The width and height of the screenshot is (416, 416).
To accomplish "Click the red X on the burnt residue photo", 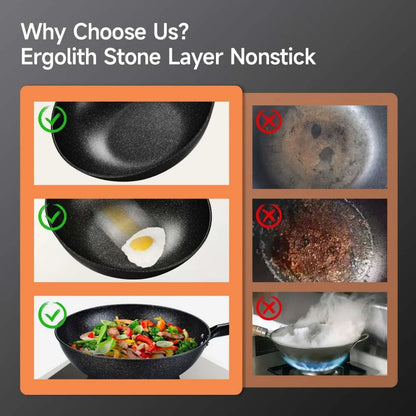I will 269,216.
